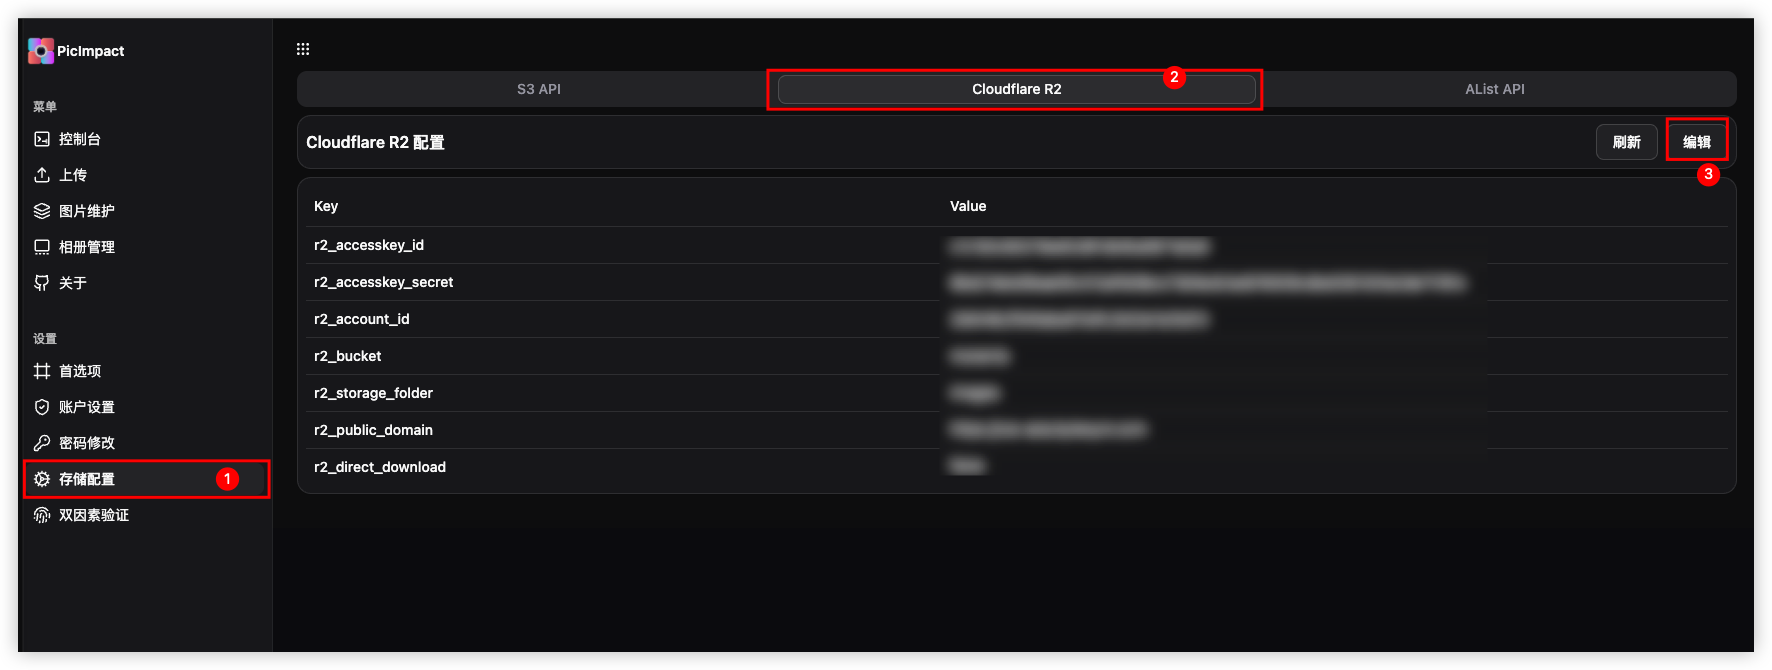Go to 上传 upload page

click(147, 175)
